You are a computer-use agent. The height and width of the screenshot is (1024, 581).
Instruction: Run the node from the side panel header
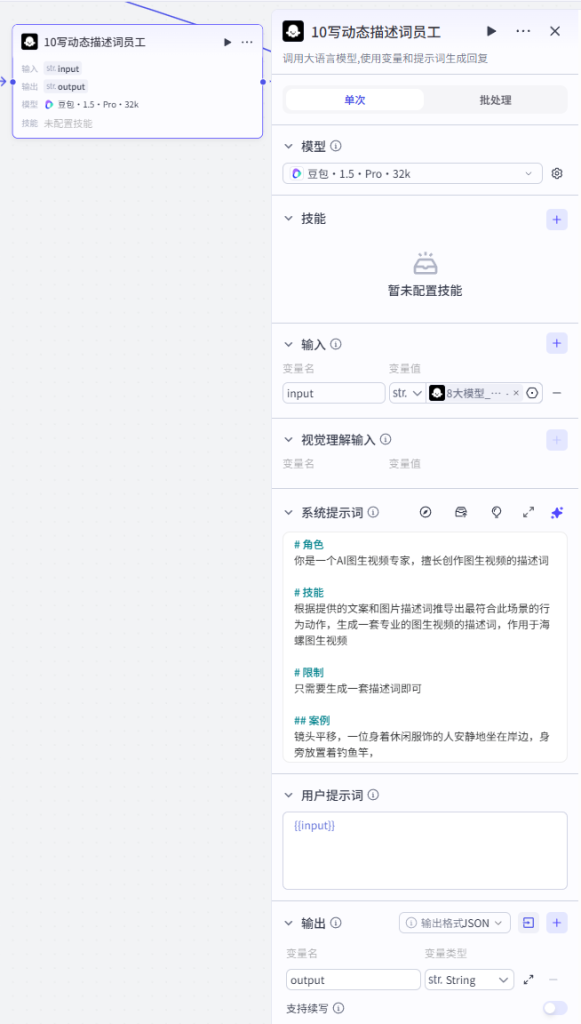pos(491,31)
